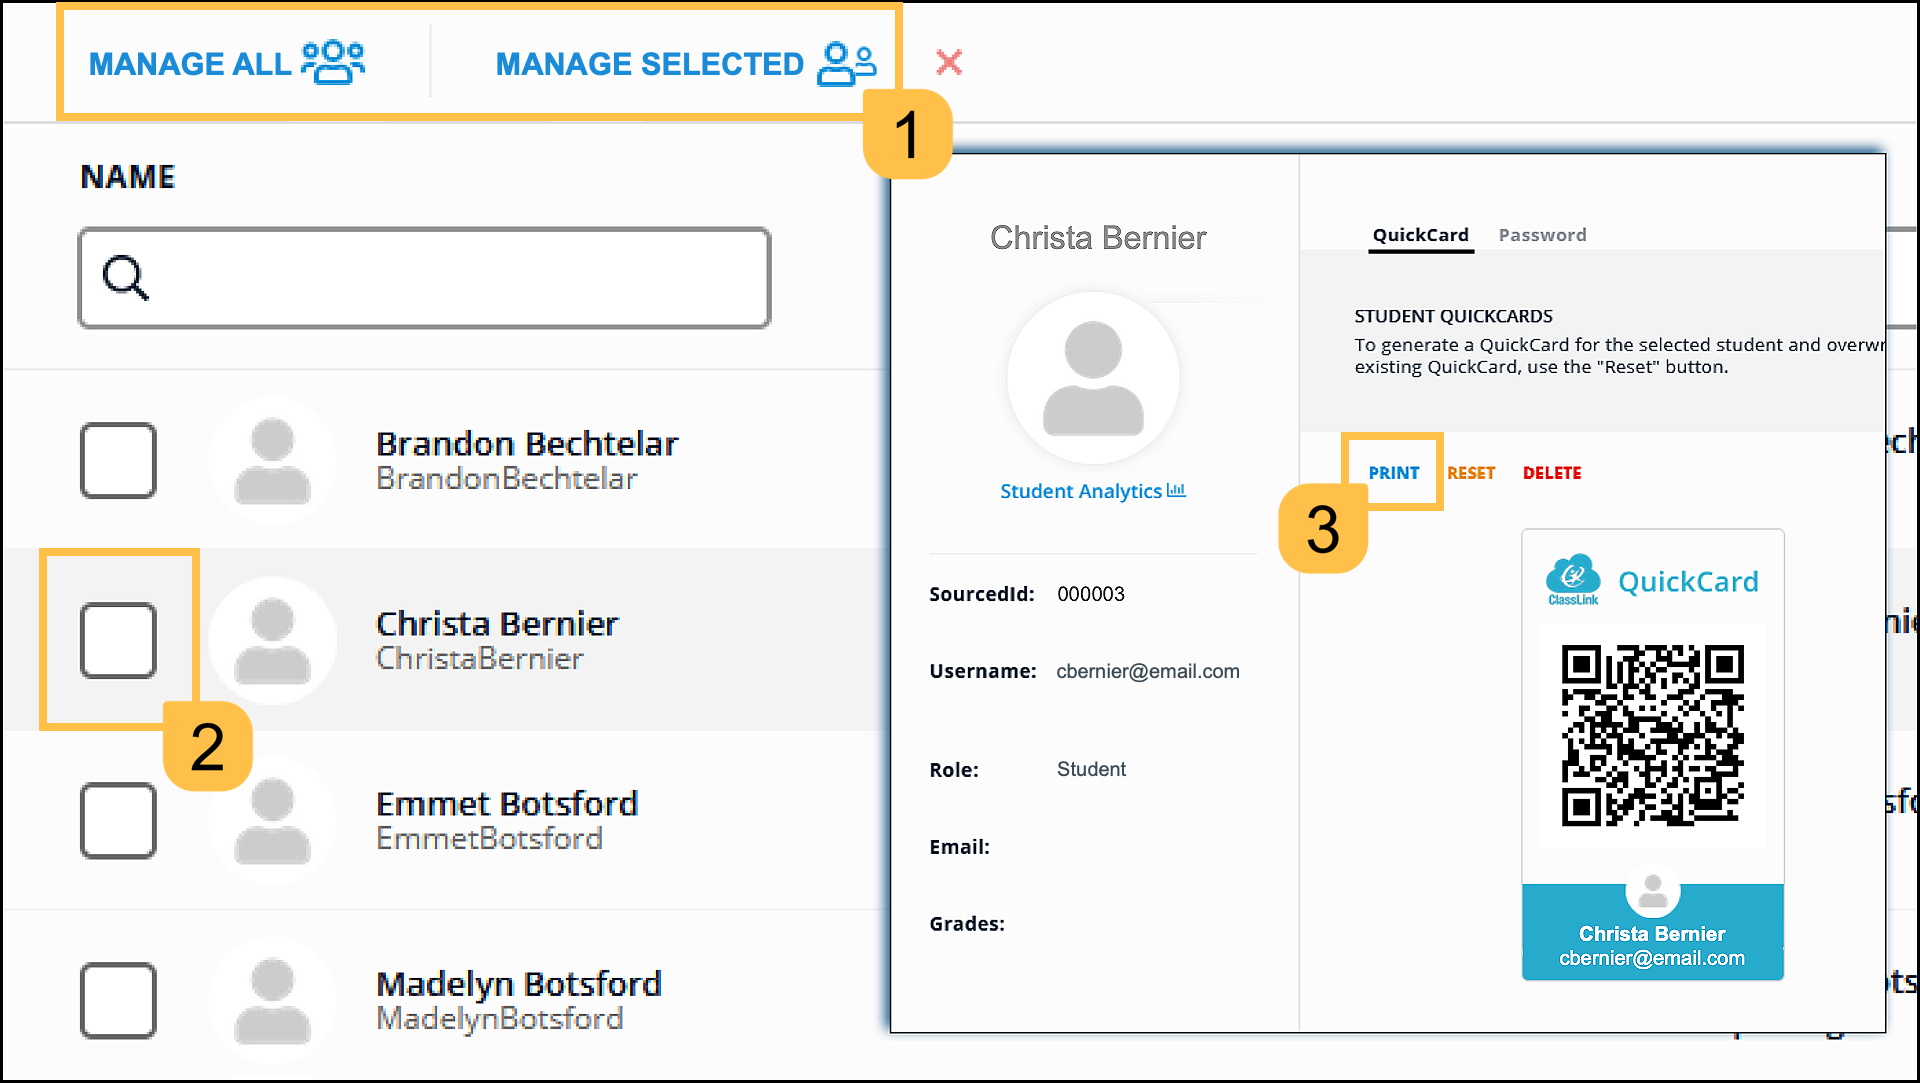
Task: Click the orange RESET button
Action: tap(1471, 473)
